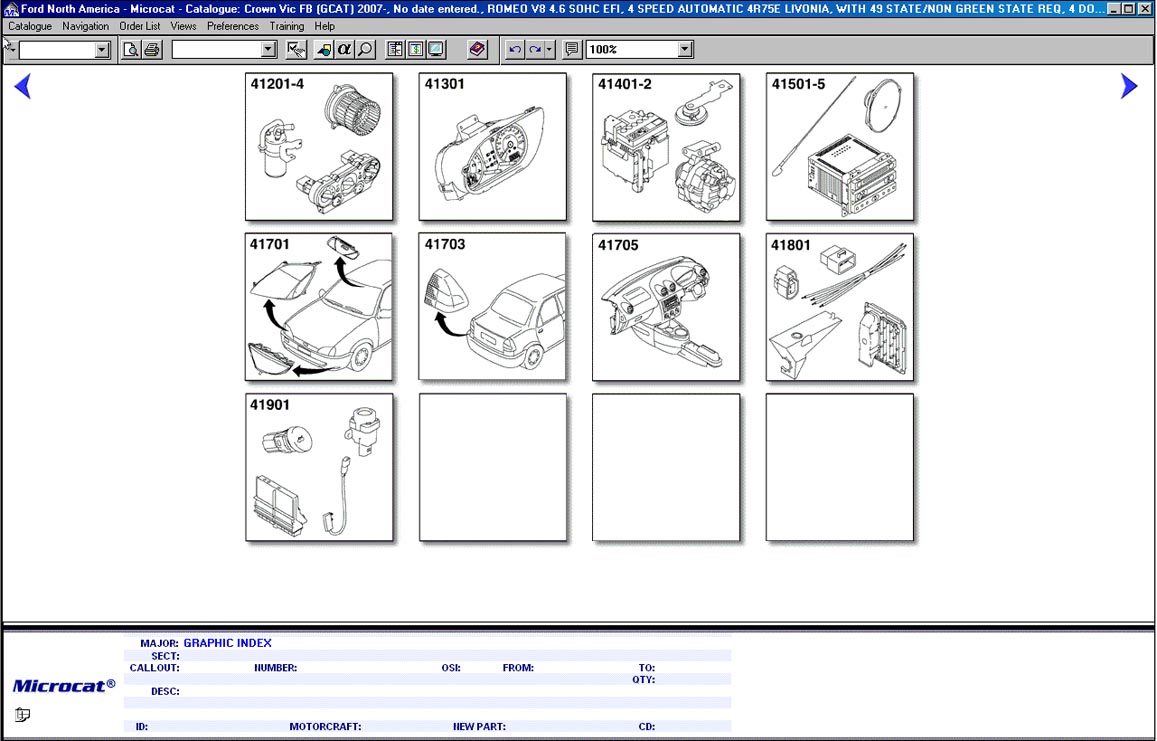Go to next page with right arrow
This screenshot has height=741, width=1157.
pyautogui.click(x=1129, y=87)
